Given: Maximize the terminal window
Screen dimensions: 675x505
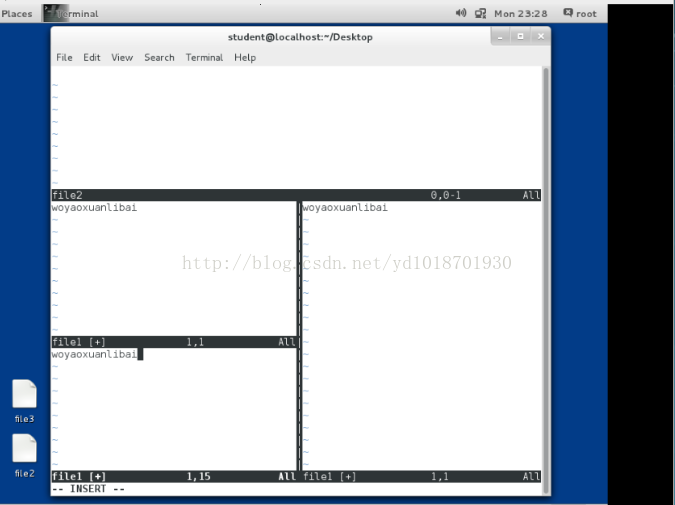Looking at the screenshot, I should pos(520,37).
